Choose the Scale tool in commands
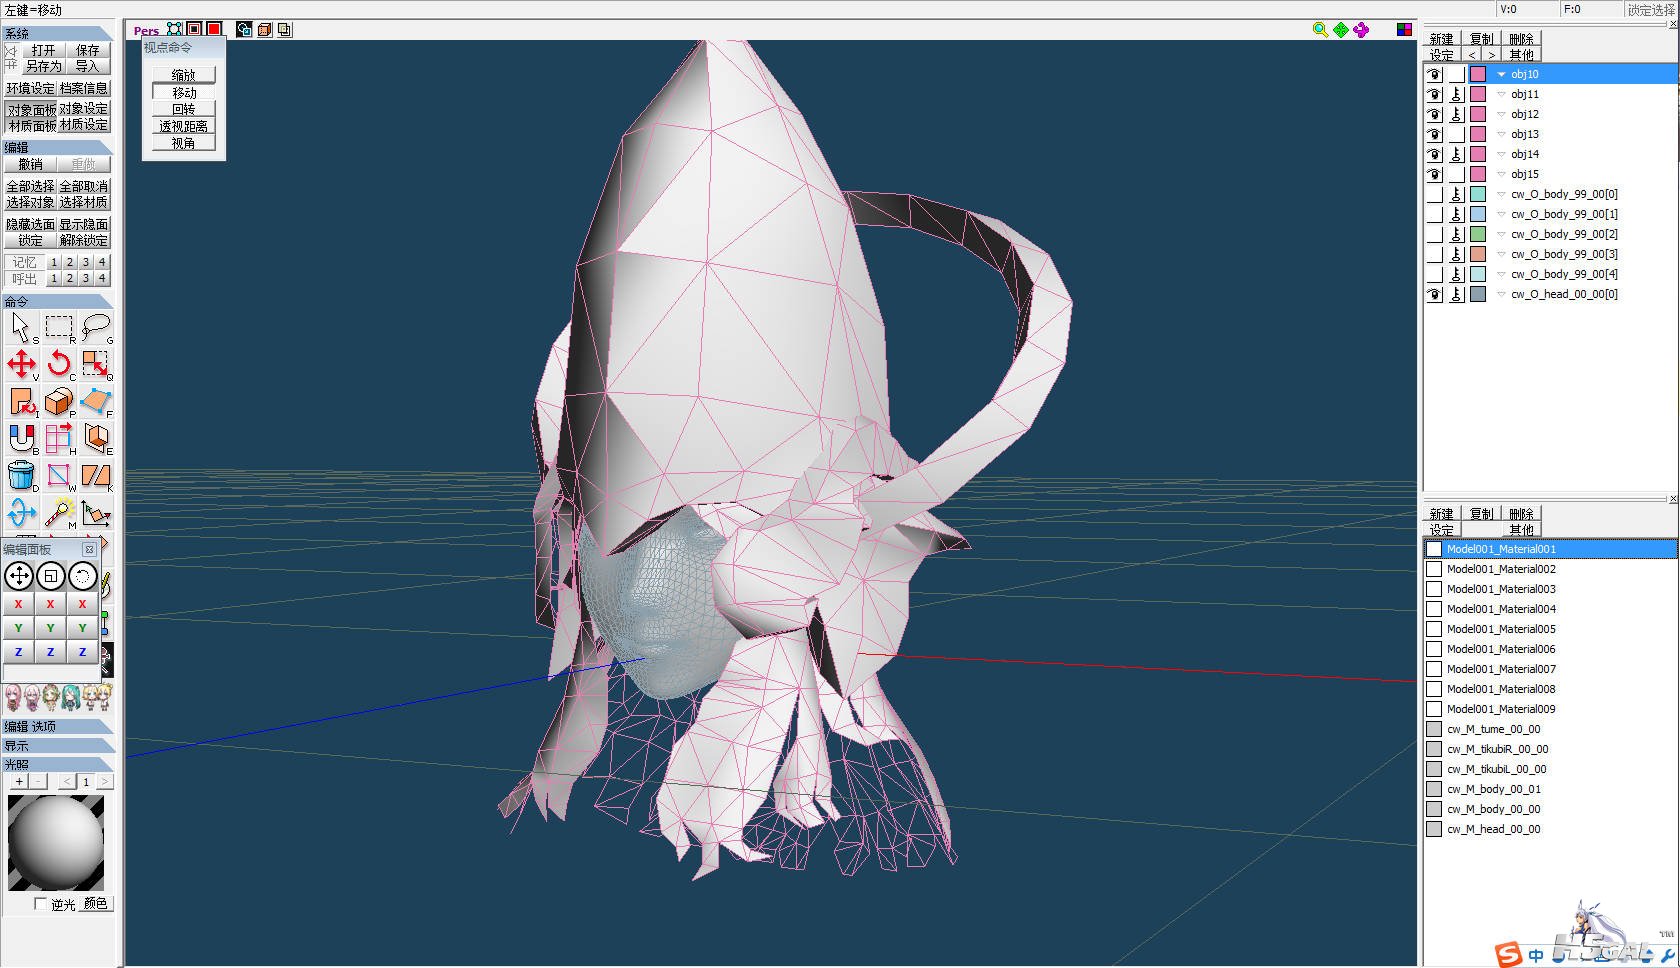Viewport: 1680px width, 968px height. point(96,364)
